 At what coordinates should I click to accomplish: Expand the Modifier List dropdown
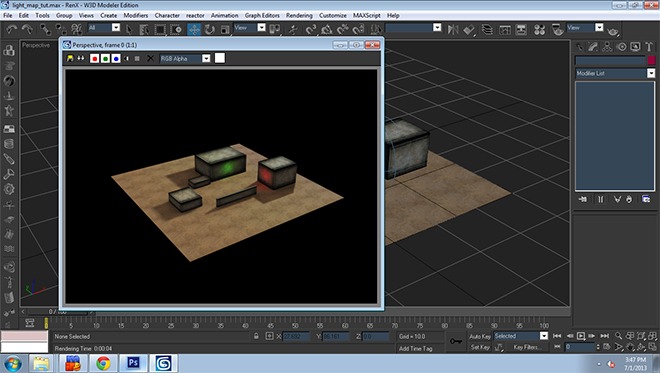(615, 73)
